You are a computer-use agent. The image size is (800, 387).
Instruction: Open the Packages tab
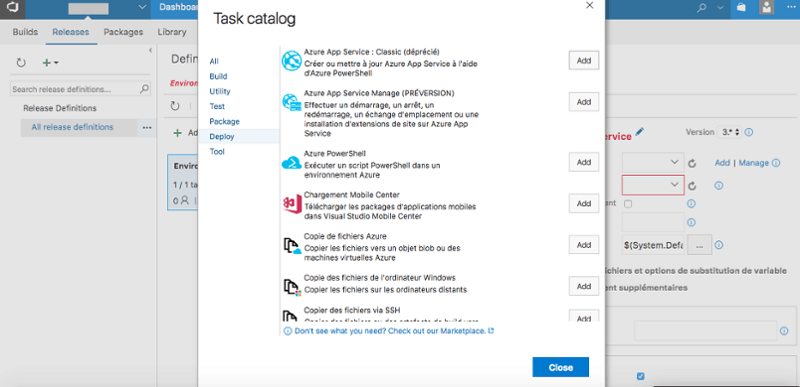[123, 32]
